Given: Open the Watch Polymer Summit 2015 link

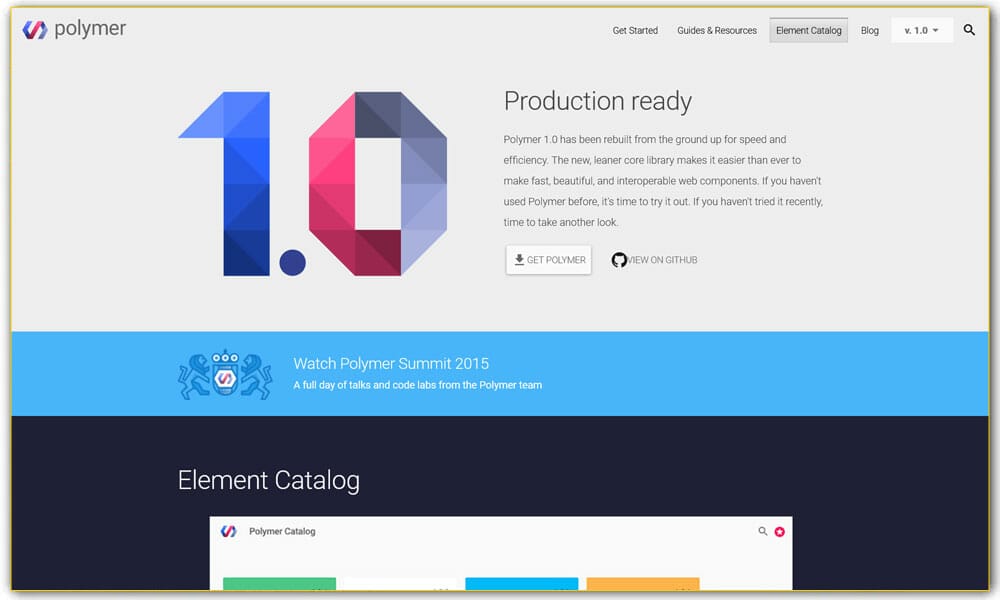Looking at the screenshot, I should (391, 364).
